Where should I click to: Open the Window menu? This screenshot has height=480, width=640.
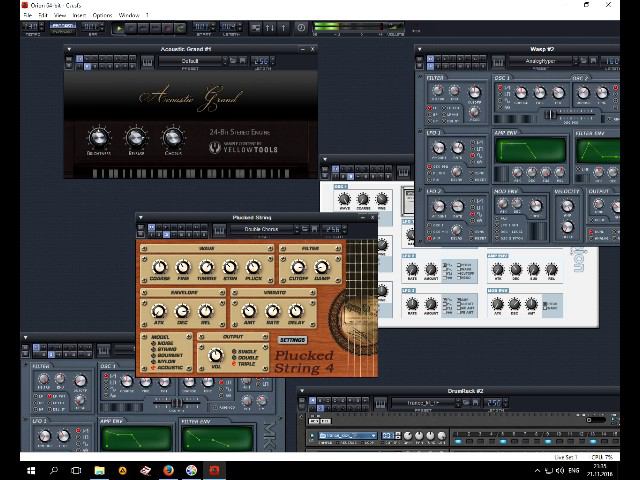[x=129, y=15]
